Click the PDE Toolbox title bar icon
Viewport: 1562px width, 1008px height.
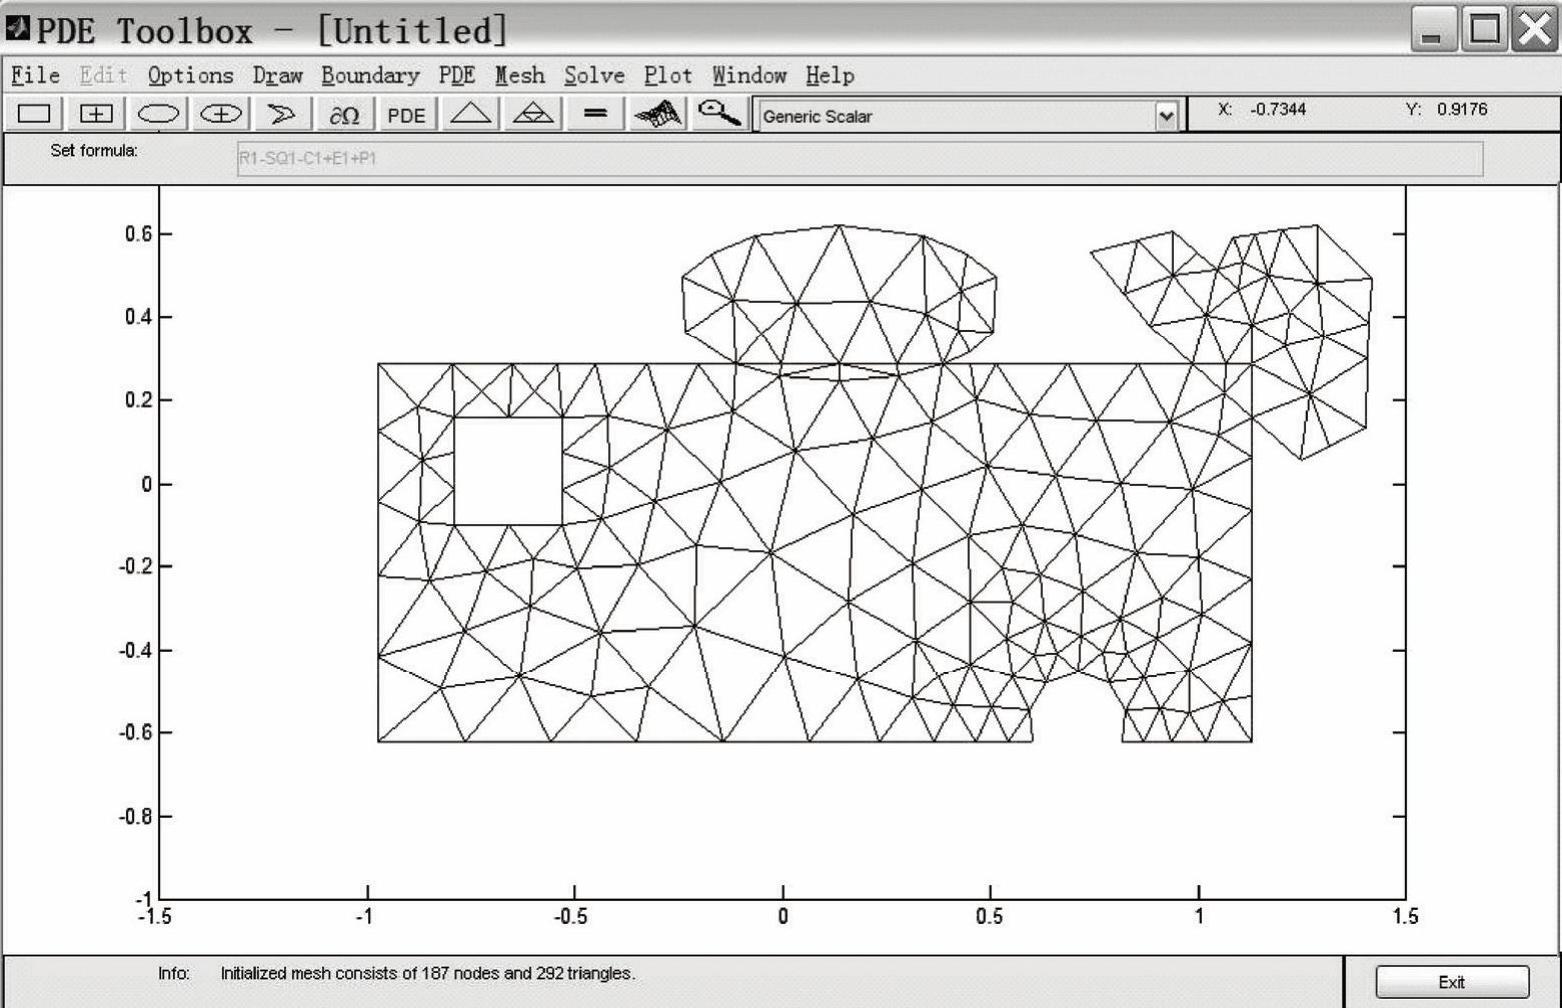pyautogui.click(x=18, y=28)
